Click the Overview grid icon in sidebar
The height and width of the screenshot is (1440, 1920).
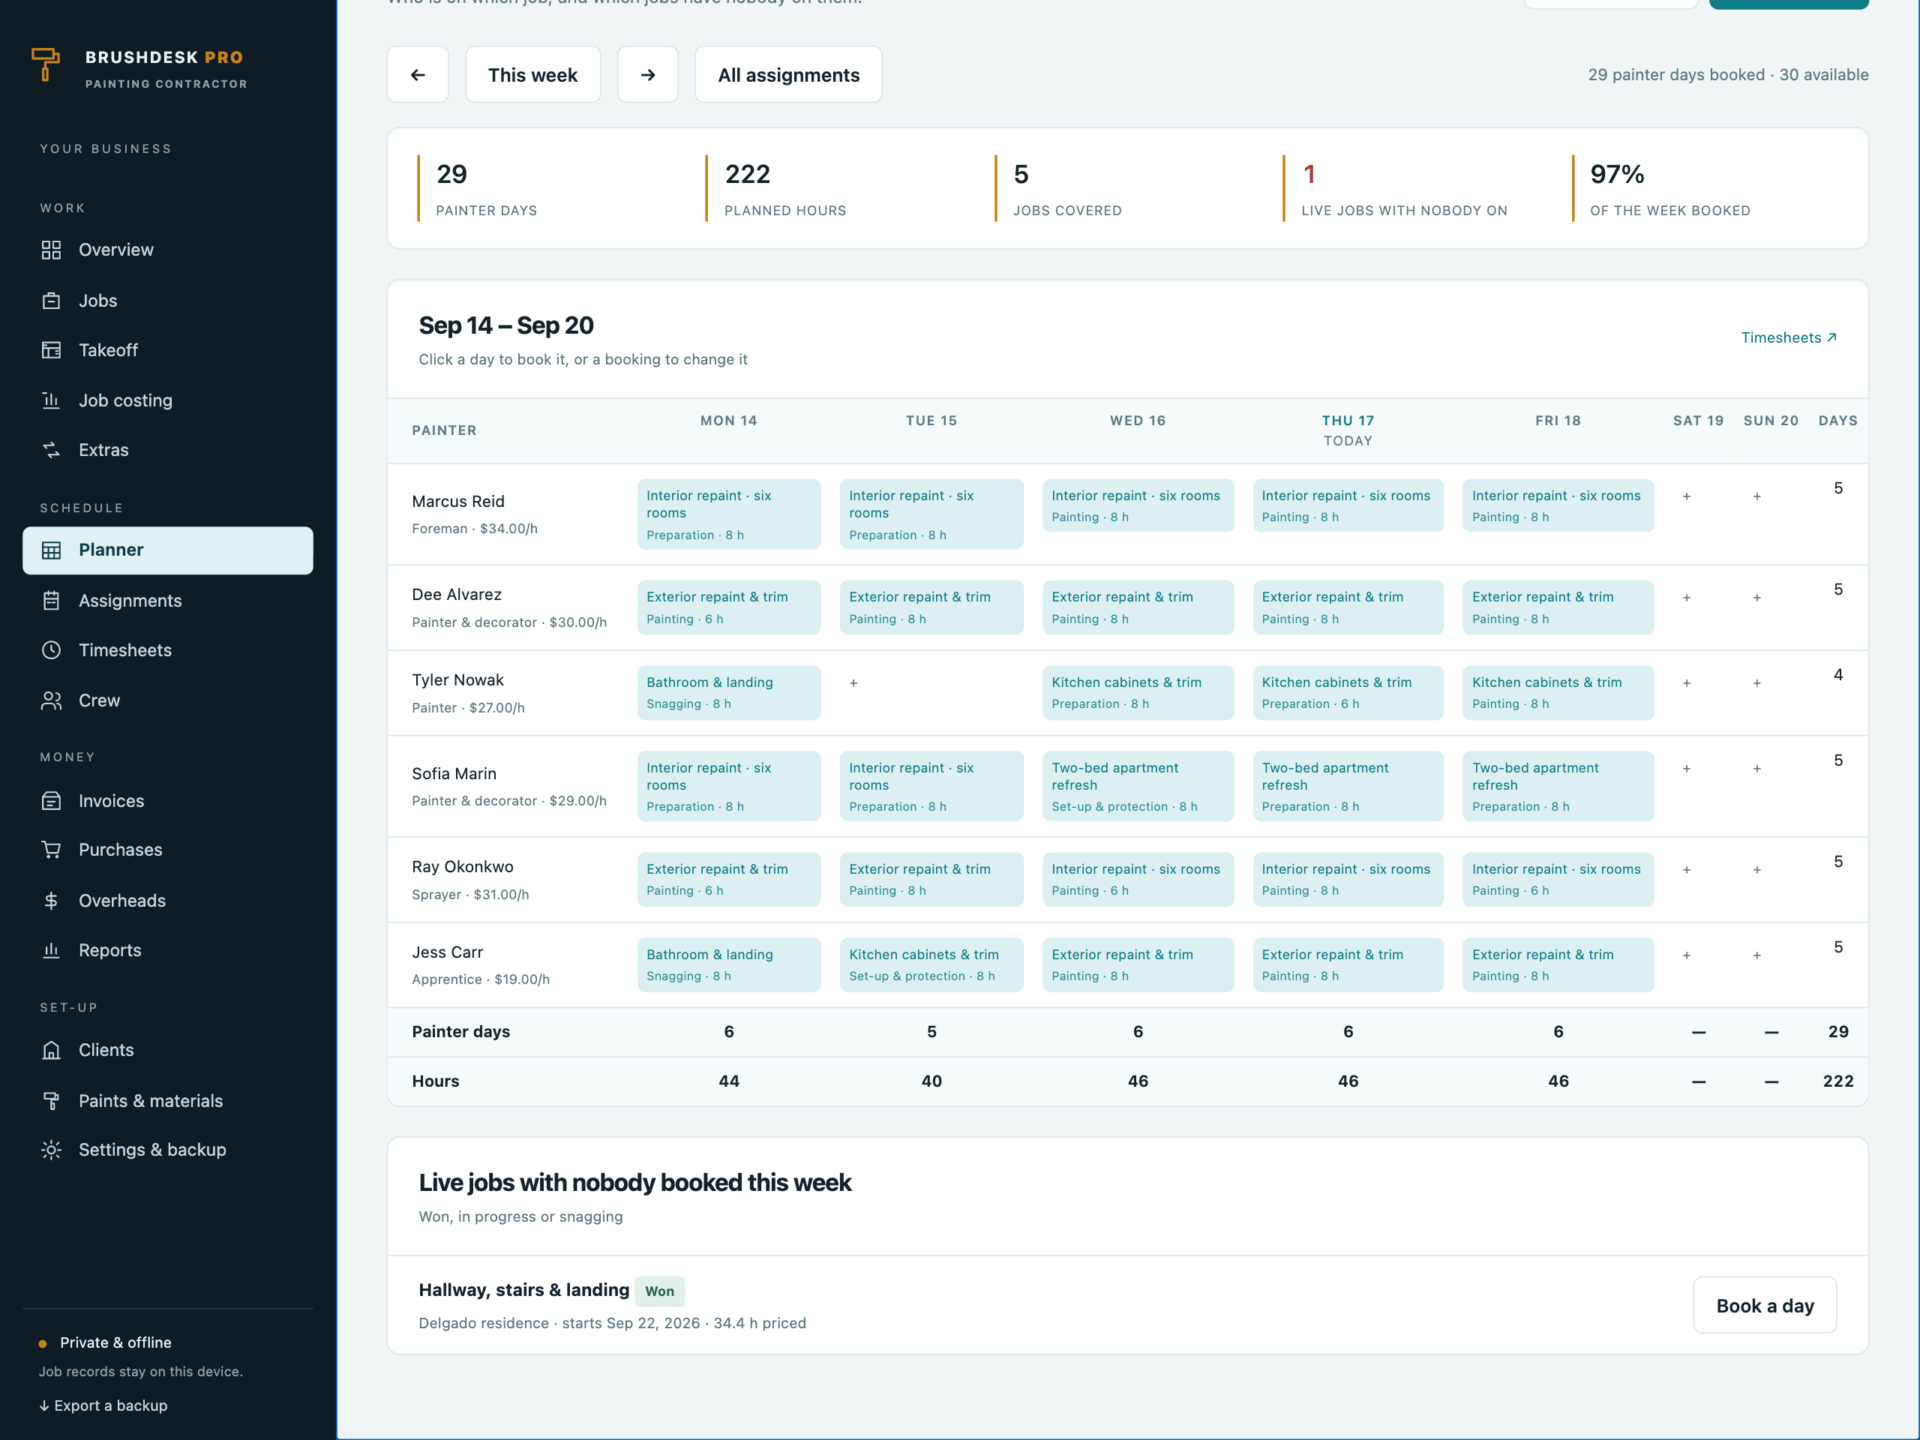(51, 250)
